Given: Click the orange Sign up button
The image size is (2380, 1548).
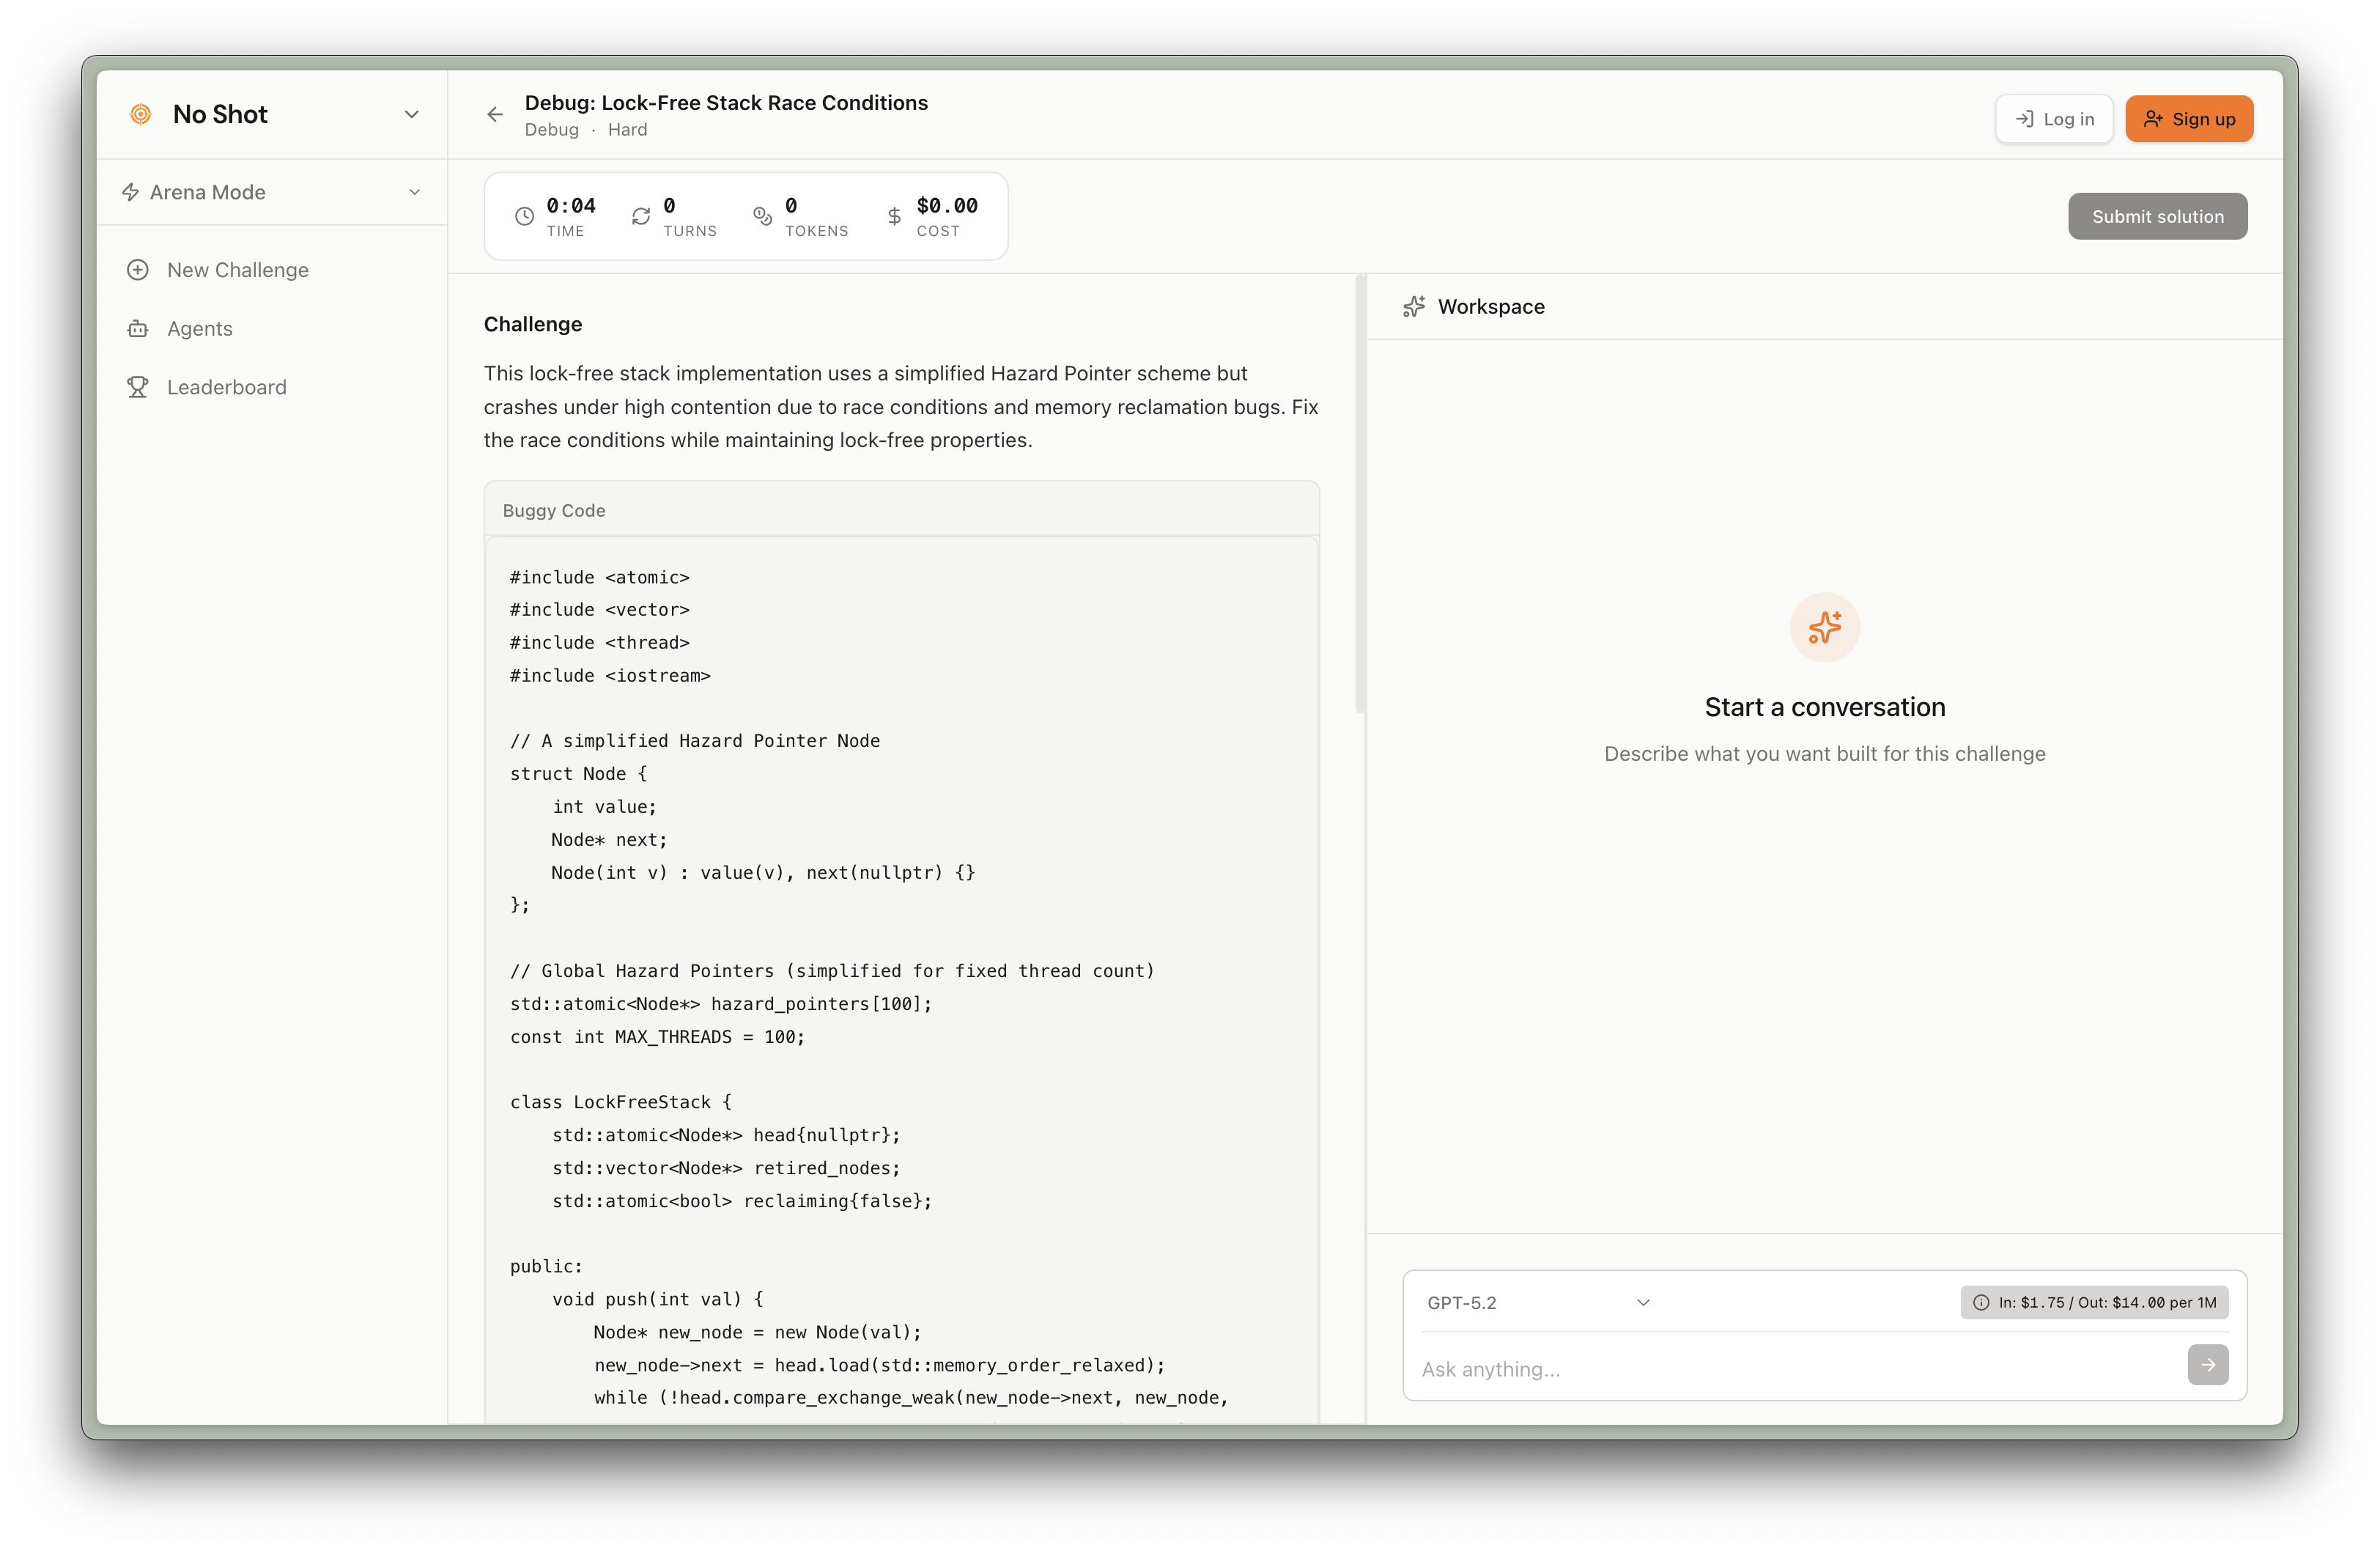Looking at the screenshot, I should point(2188,119).
